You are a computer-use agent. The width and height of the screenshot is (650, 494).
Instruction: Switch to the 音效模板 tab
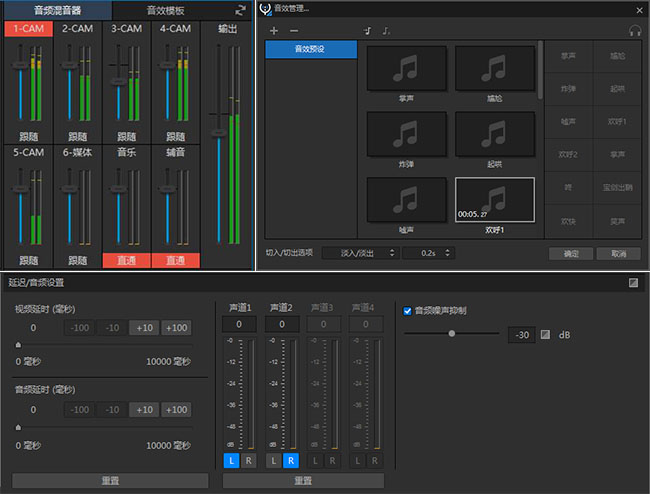(x=165, y=10)
